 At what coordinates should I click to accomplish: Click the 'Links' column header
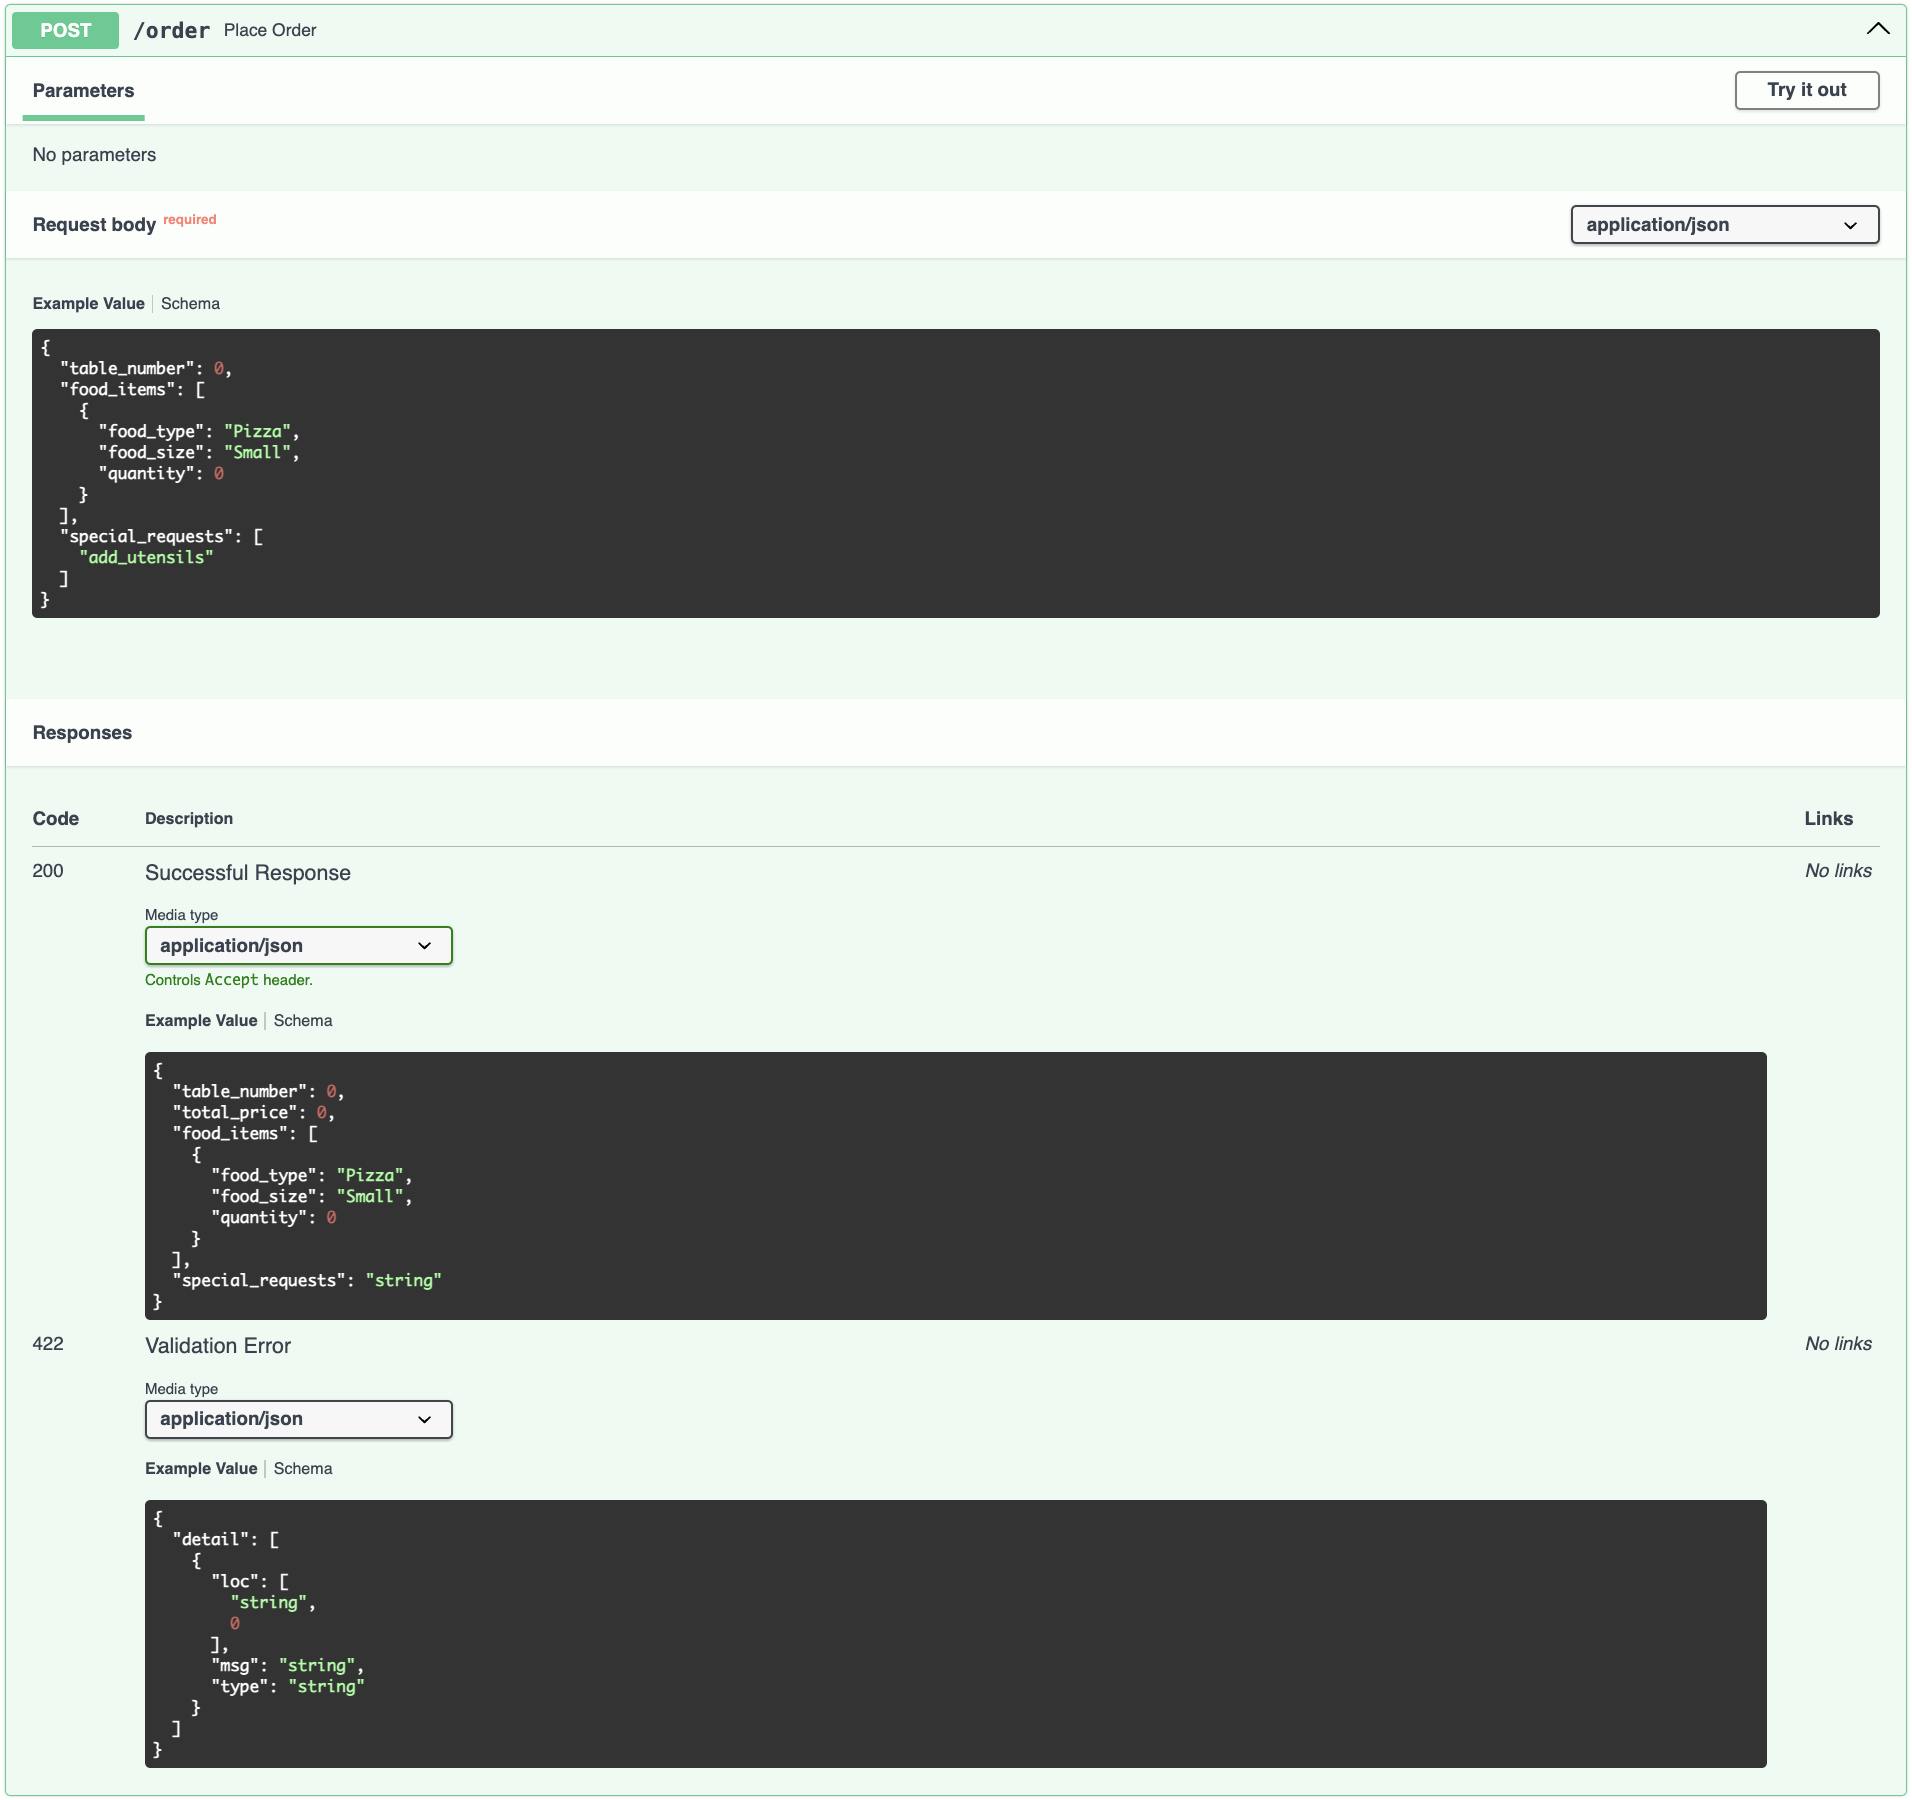tap(1828, 819)
